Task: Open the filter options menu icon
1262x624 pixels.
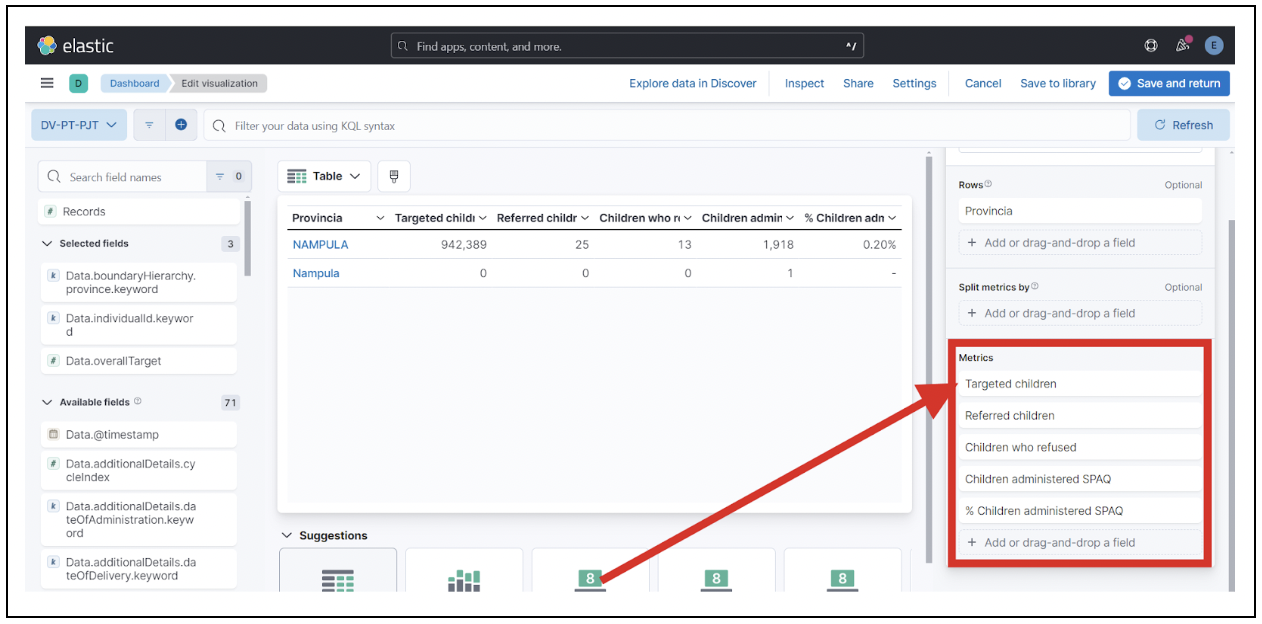Action: [149, 125]
